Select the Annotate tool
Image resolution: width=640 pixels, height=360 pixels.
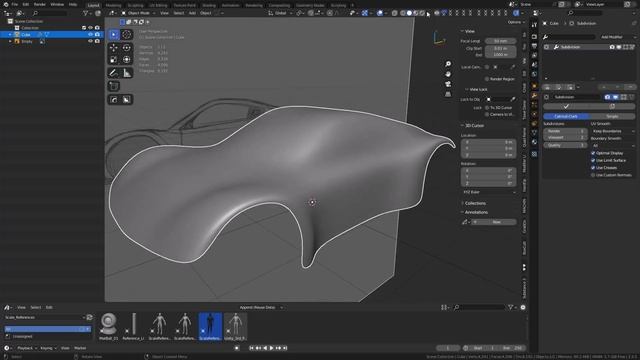click(114, 73)
